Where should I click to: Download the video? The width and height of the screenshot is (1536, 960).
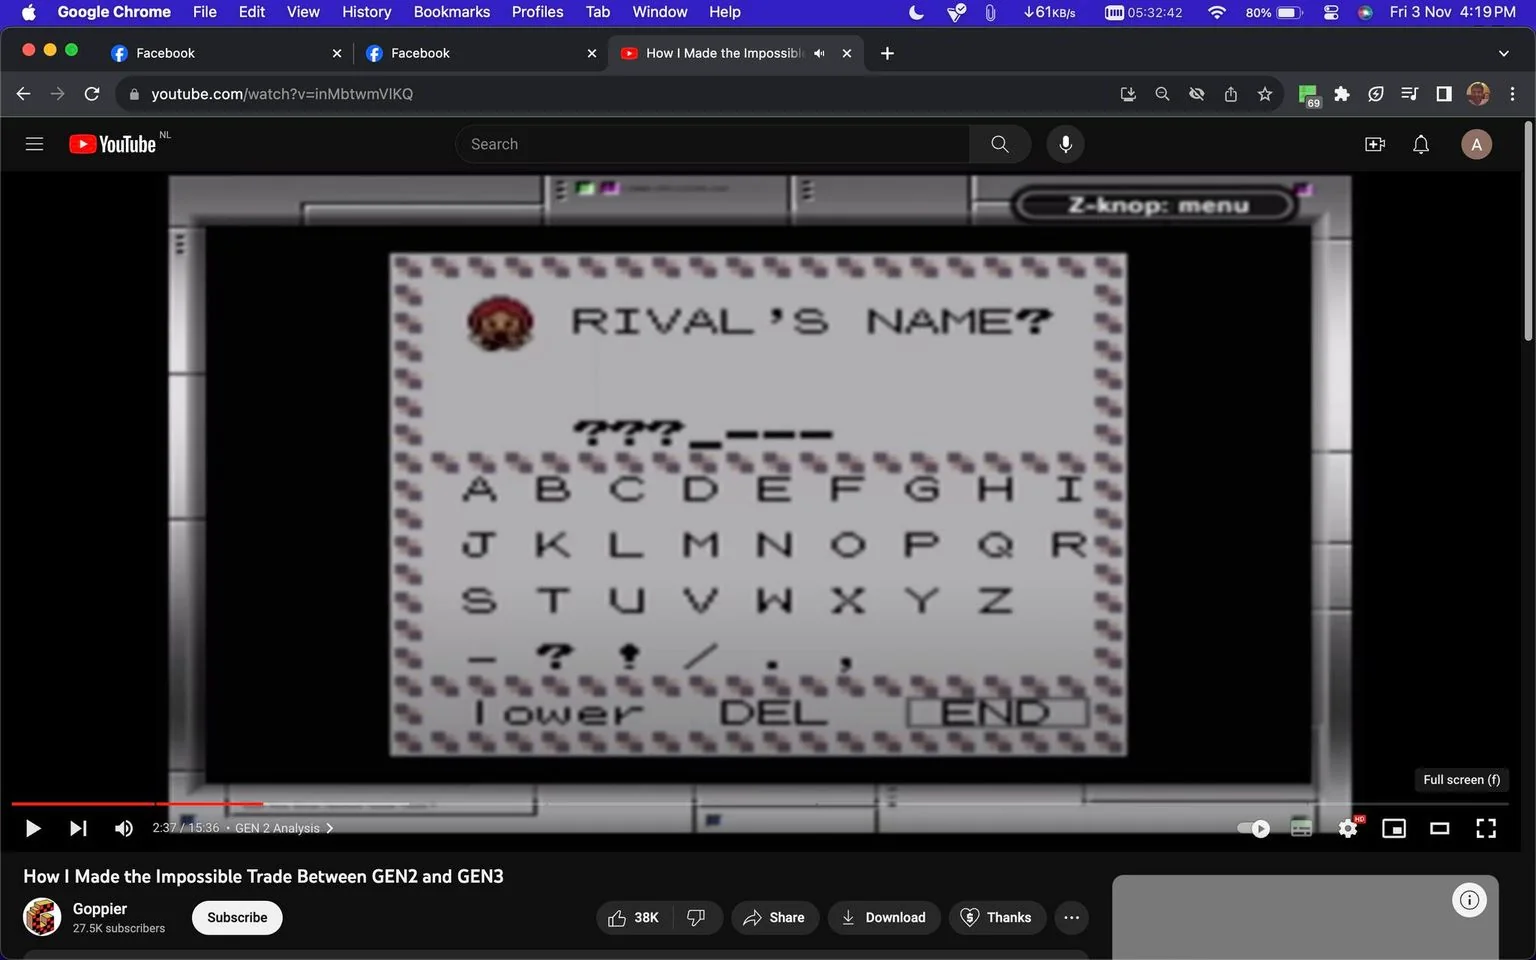[x=884, y=917]
